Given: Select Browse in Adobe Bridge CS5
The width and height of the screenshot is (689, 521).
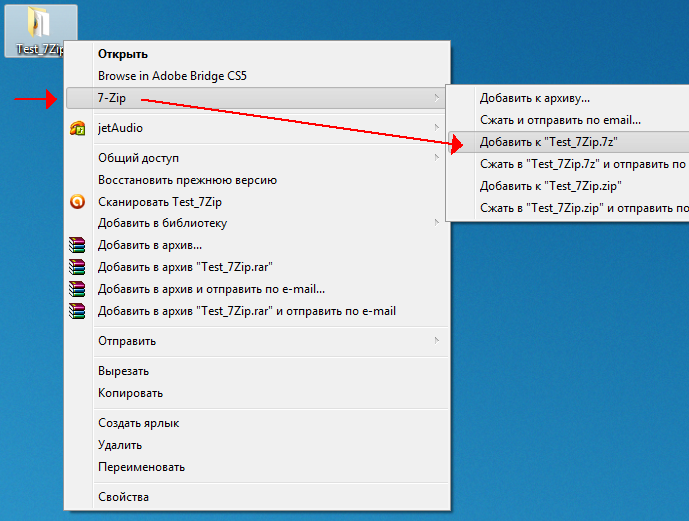Looking at the screenshot, I should (257, 76).
